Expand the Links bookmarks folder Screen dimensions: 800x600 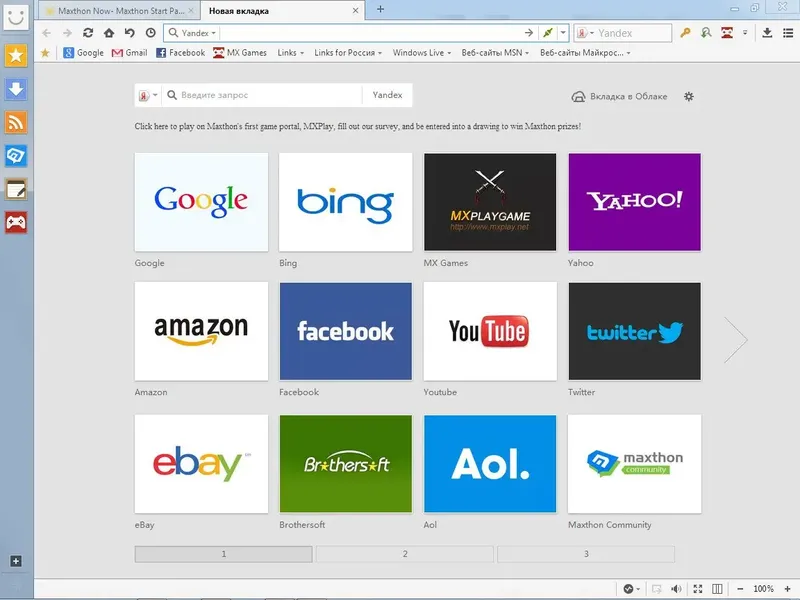(291, 53)
